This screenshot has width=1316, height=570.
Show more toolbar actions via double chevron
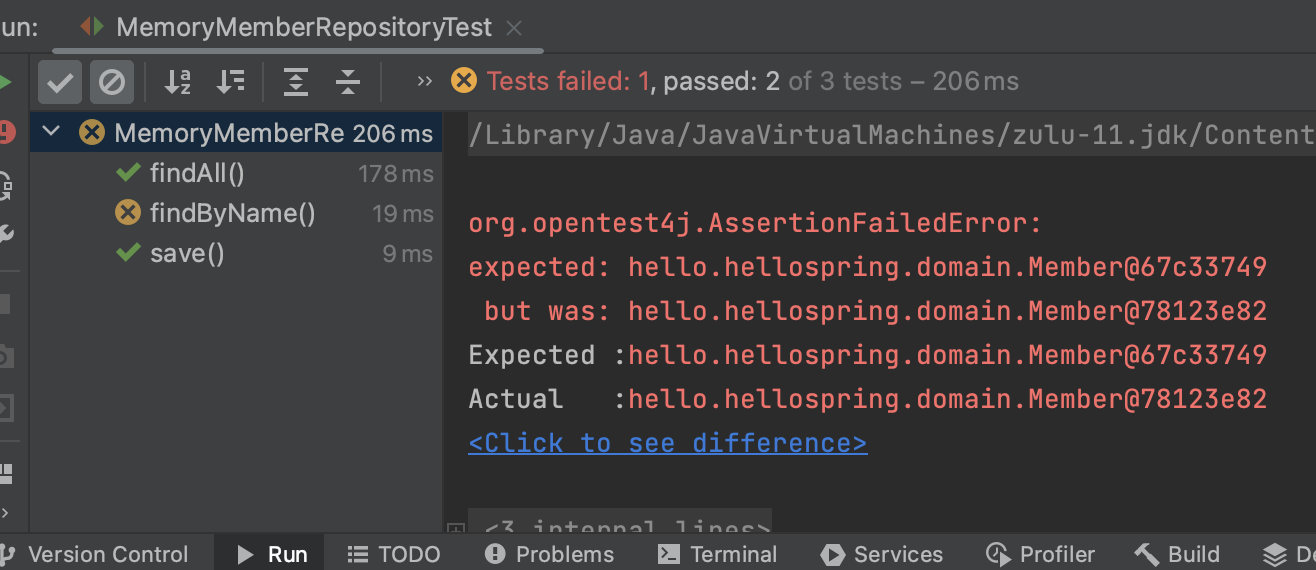424,82
